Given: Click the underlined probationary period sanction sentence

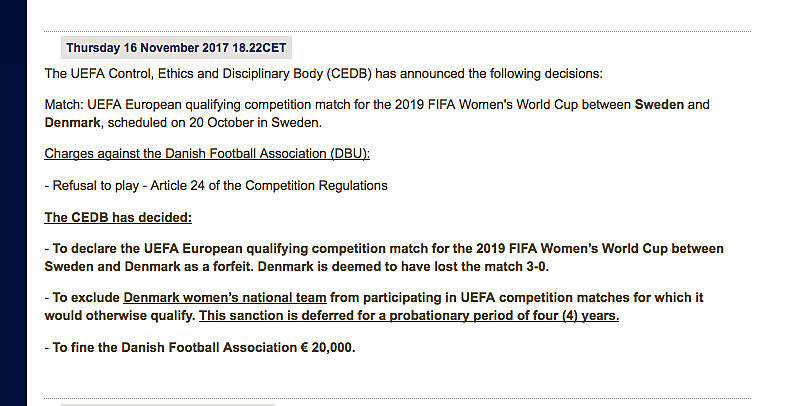Looking at the screenshot, I should [x=409, y=316].
